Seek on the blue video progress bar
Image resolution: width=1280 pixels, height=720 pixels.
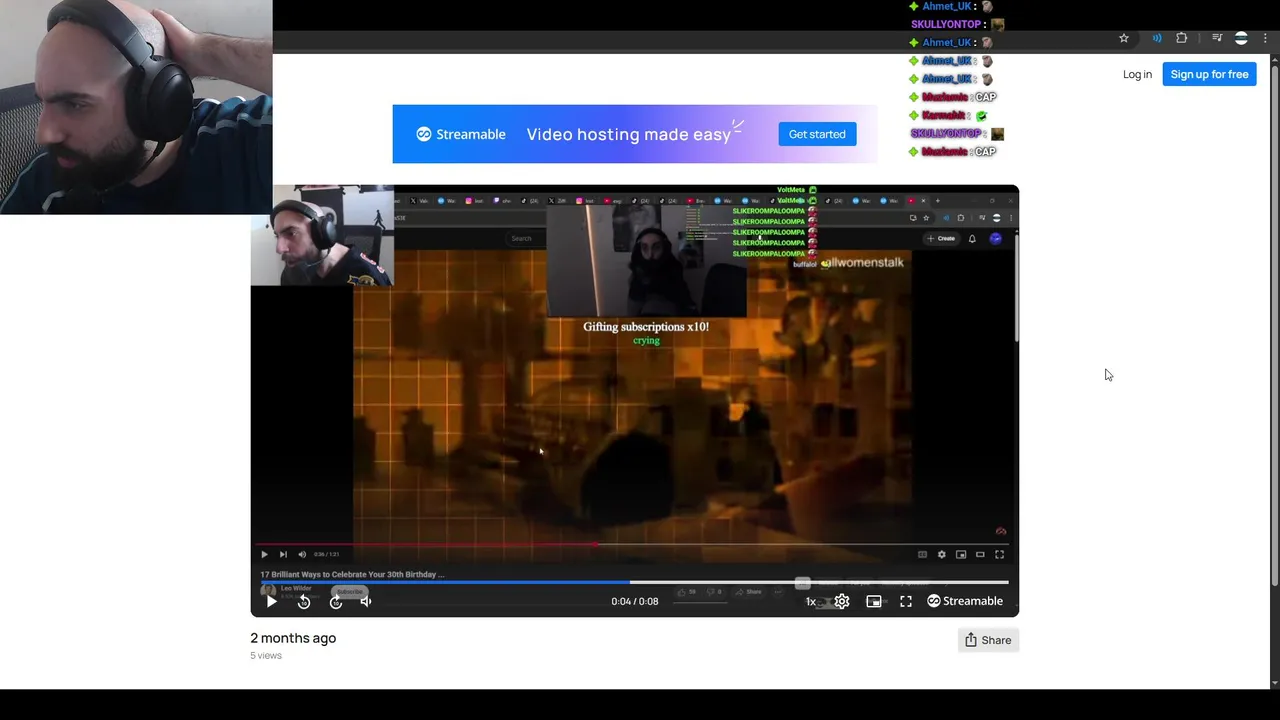634,582
